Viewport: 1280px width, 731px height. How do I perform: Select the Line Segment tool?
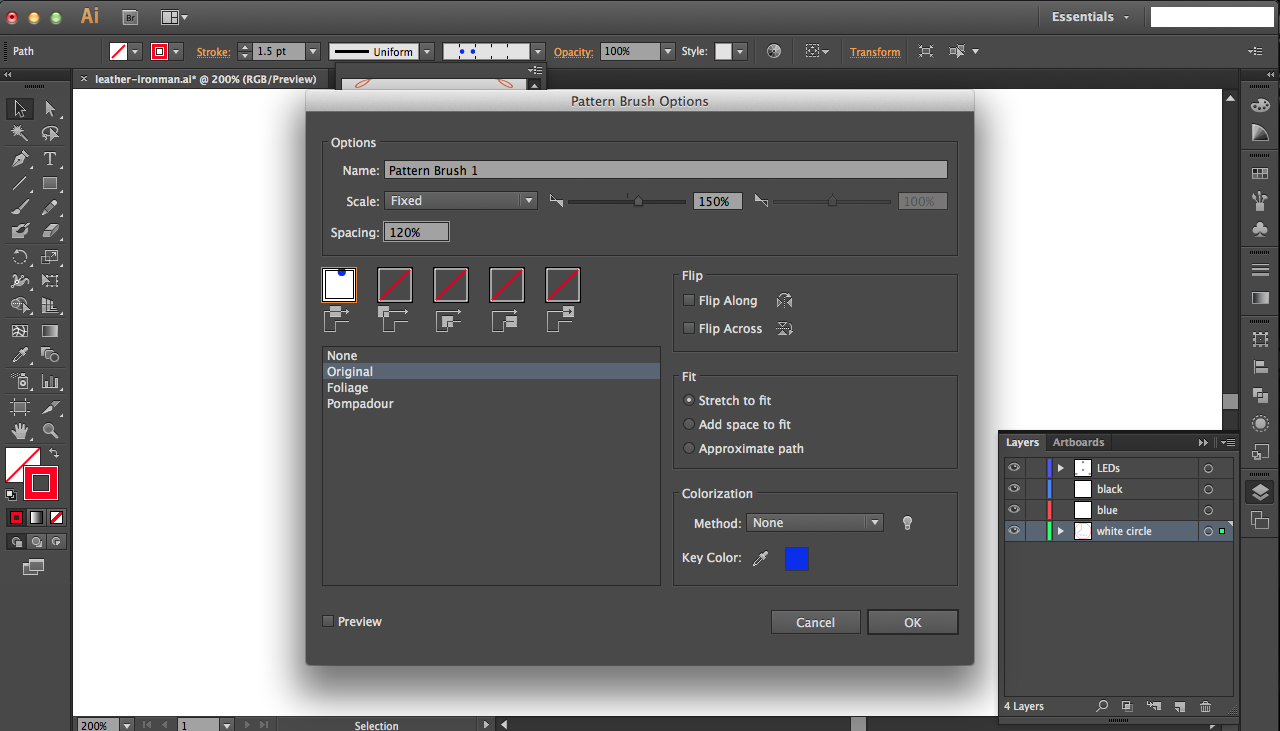pyautogui.click(x=19, y=183)
